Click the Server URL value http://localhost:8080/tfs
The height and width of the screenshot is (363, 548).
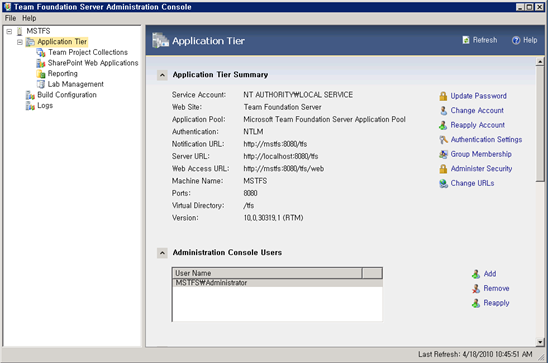click(x=281, y=157)
